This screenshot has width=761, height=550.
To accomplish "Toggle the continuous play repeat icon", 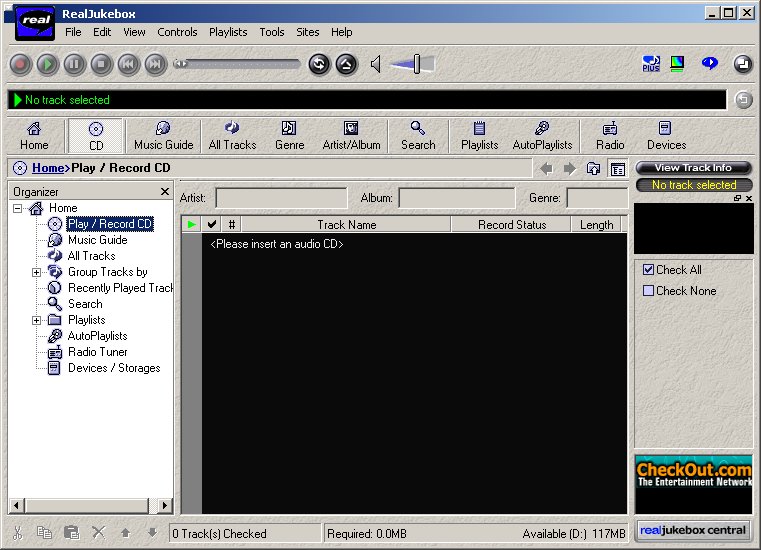I will point(319,65).
